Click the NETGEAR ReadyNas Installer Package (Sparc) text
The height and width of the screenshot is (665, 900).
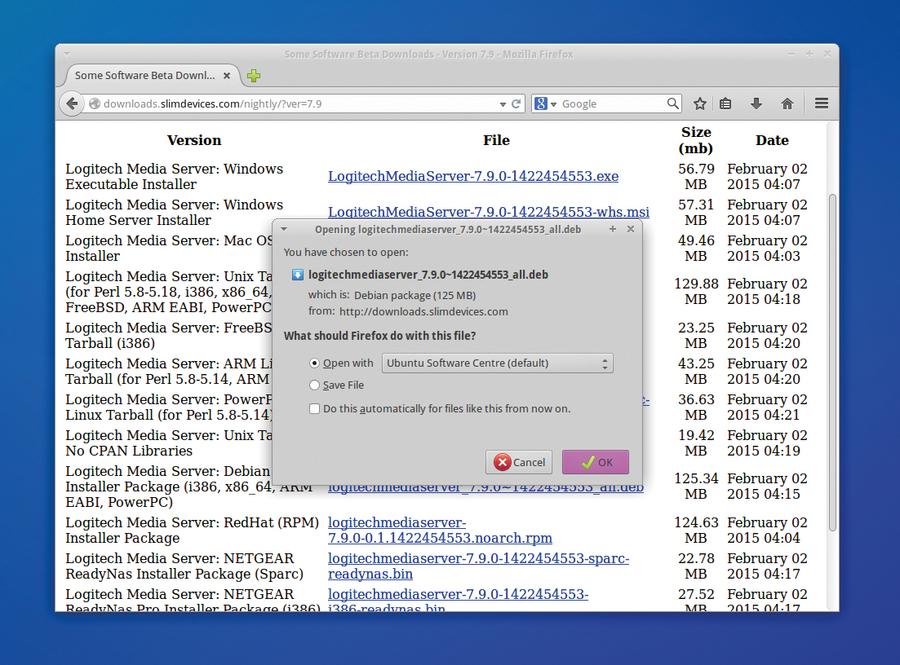click(x=184, y=566)
